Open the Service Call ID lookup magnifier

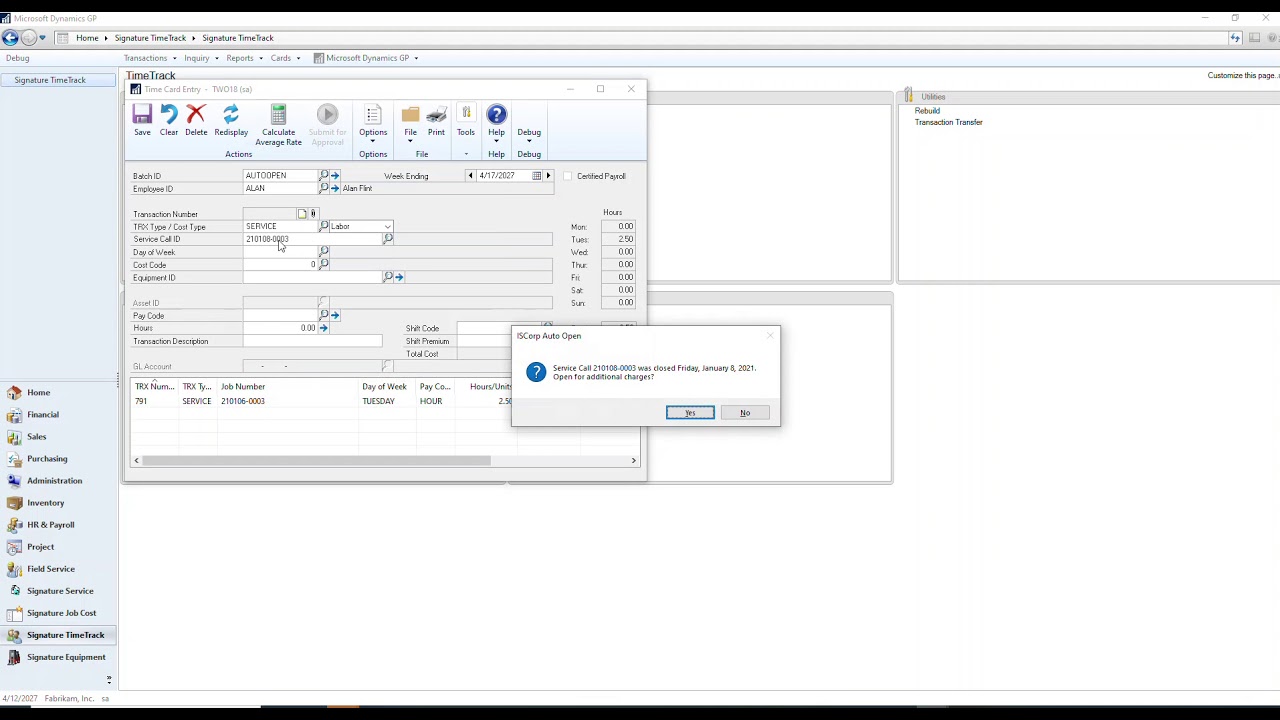tap(388, 239)
